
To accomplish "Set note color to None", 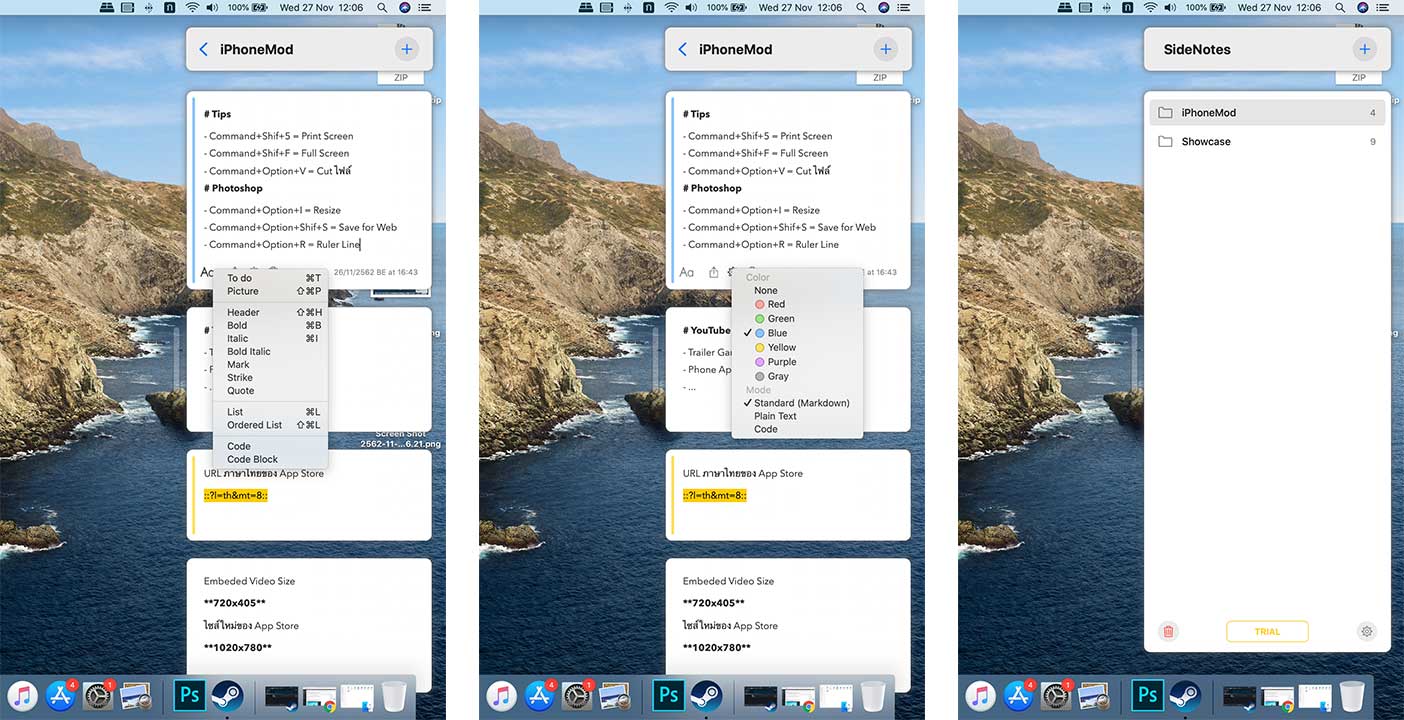I will [x=765, y=290].
